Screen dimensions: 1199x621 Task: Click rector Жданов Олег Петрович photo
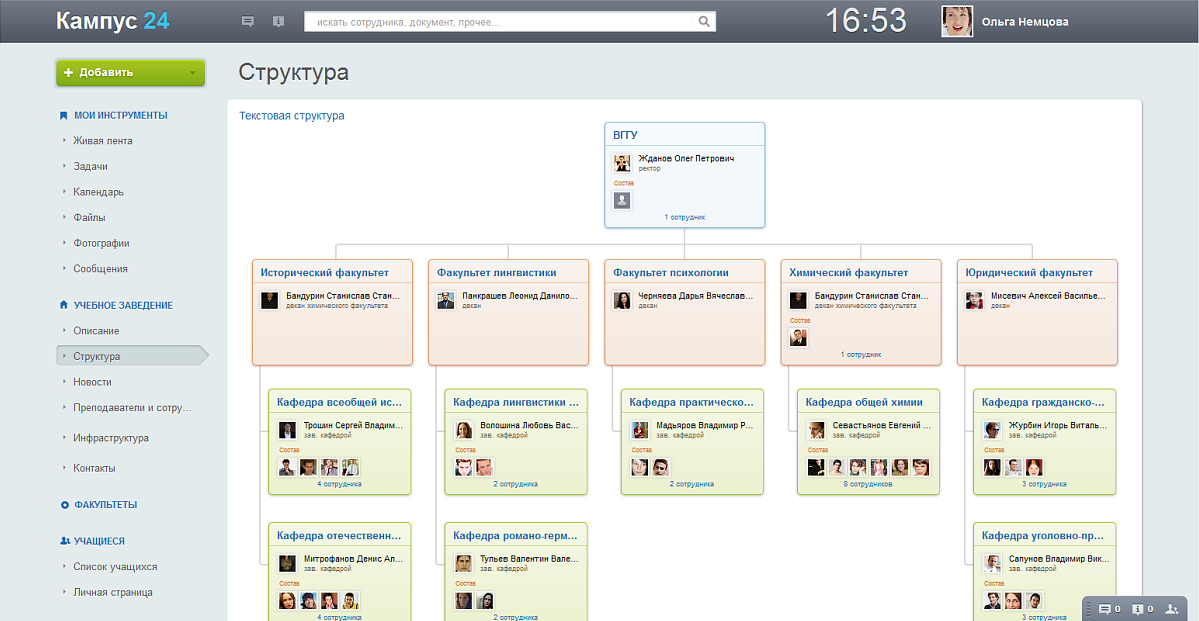tap(622, 163)
